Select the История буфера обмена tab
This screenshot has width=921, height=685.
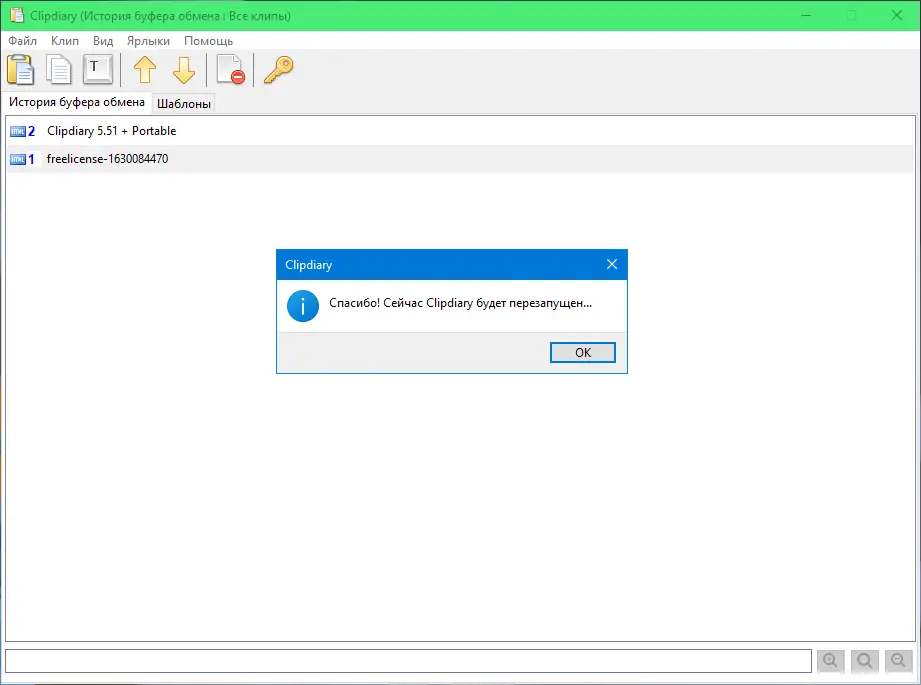tap(77, 102)
